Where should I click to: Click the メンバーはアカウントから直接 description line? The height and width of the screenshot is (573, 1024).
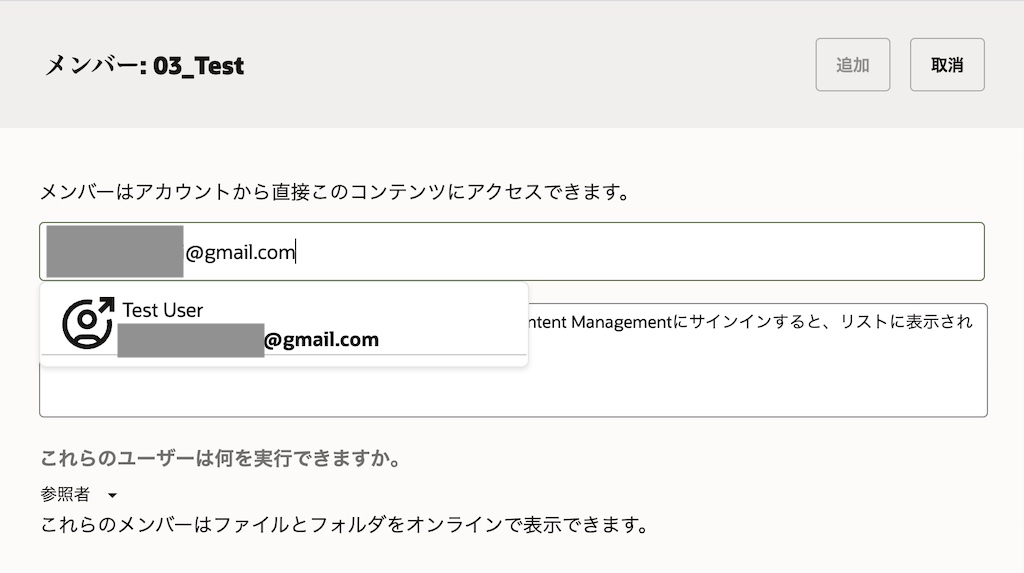pos(335,192)
